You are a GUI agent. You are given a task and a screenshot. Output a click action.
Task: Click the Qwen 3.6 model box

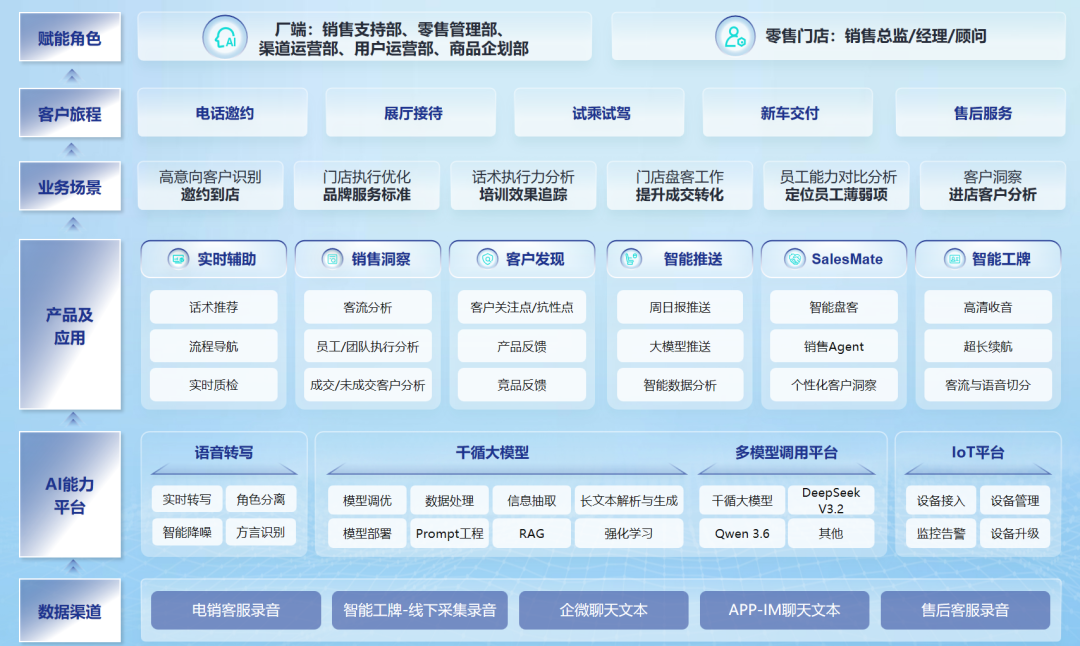(x=742, y=534)
